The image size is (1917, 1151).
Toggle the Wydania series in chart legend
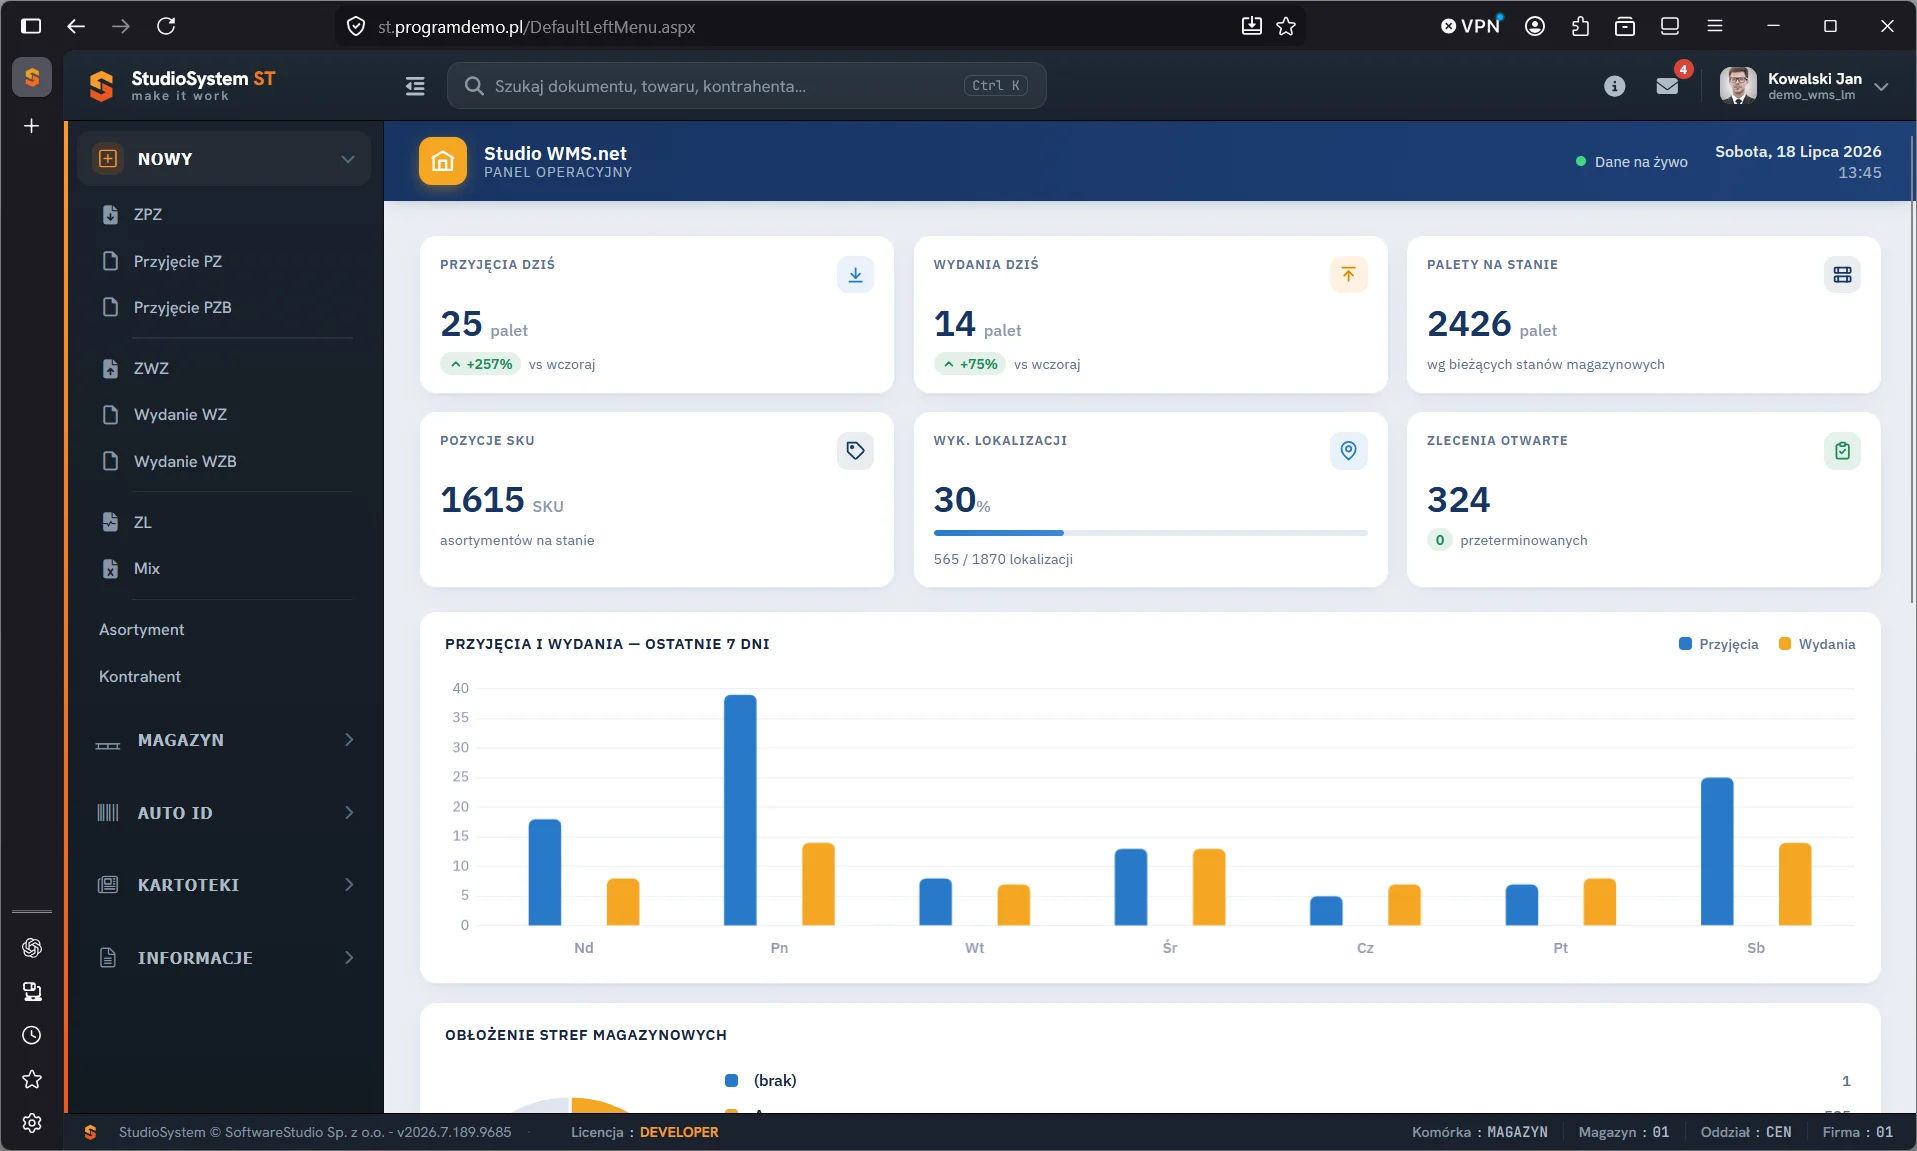point(1817,644)
